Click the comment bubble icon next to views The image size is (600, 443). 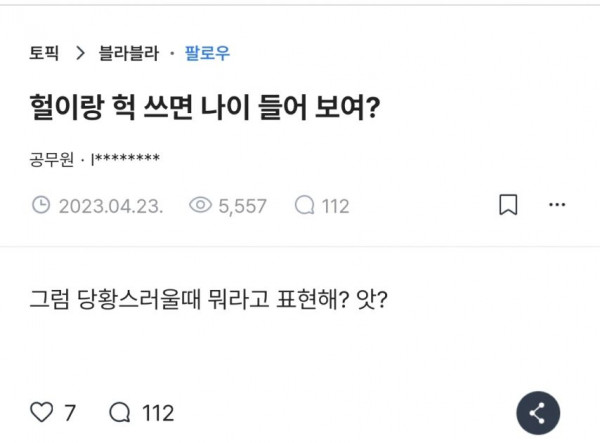coord(305,206)
